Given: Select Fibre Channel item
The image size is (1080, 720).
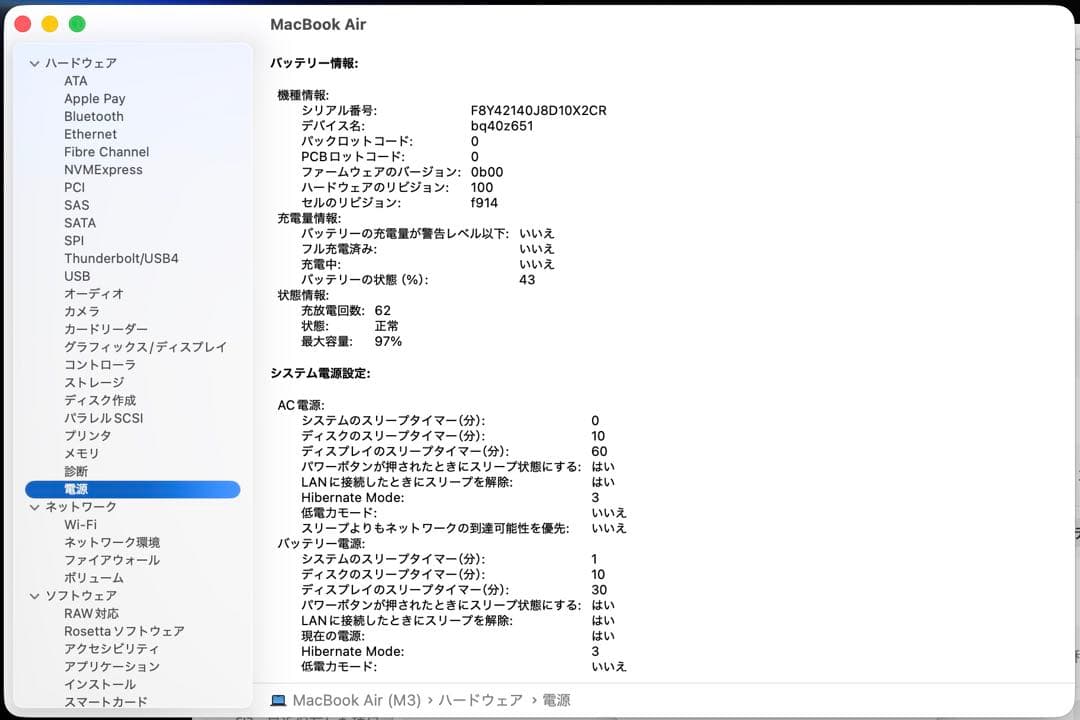Looking at the screenshot, I should pos(106,152).
